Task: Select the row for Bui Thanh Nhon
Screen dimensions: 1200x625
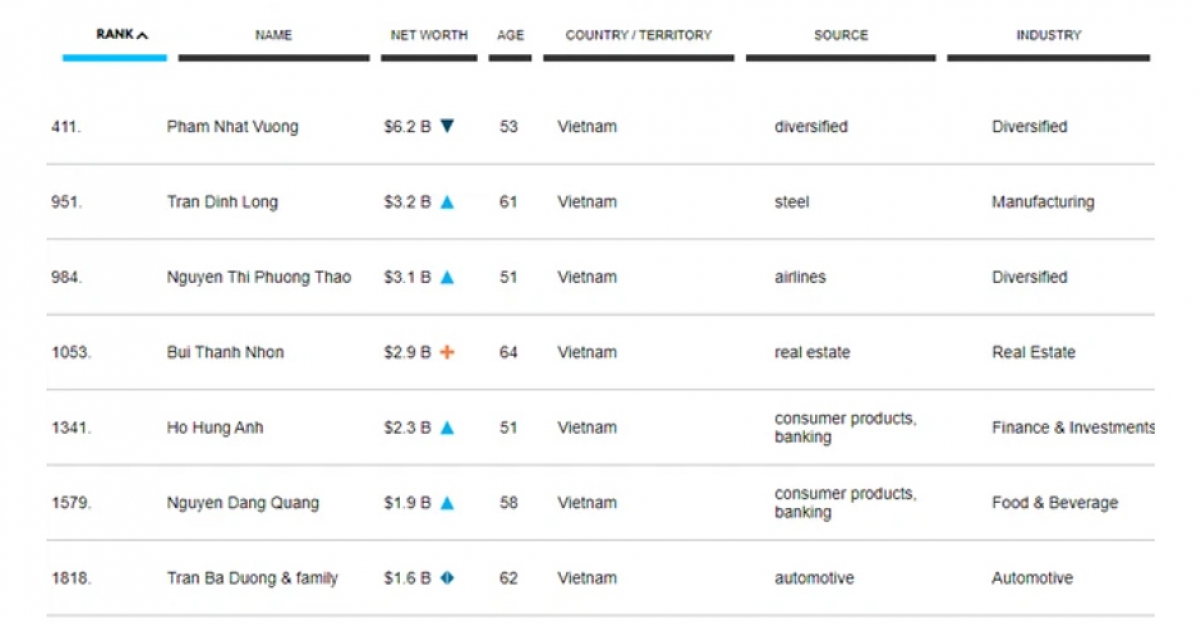Action: [x=224, y=352]
